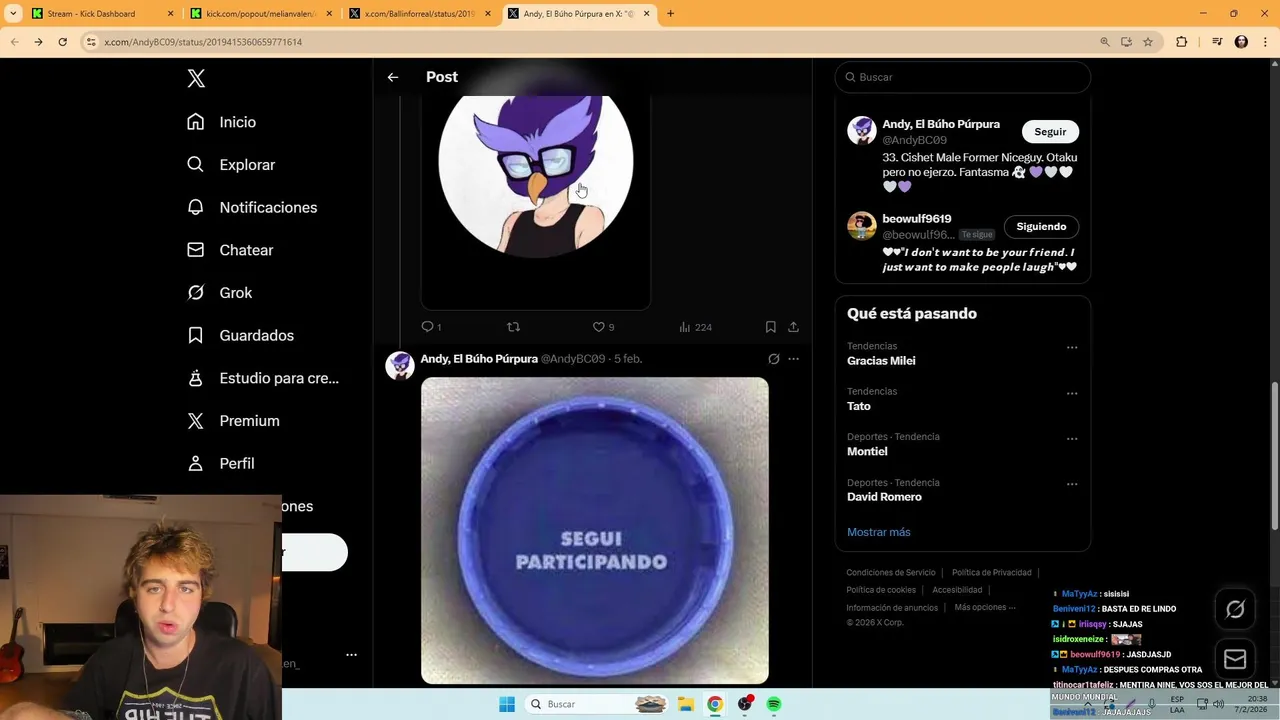Image resolution: width=1280 pixels, height=720 pixels.
Task: Click the floating Grok button
Action: point(1235,609)
